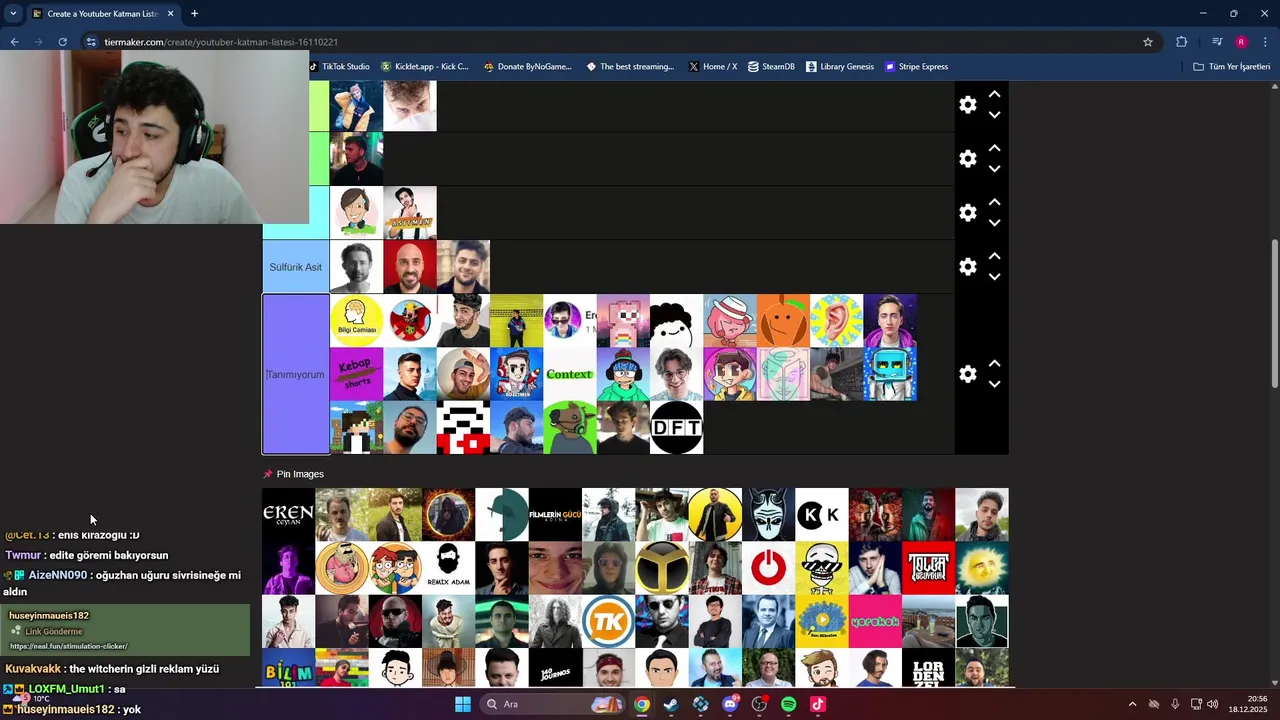The width and height of the screenshot is (1280, 720).
Task: Pick the red power button image
Action: (768, 568)
